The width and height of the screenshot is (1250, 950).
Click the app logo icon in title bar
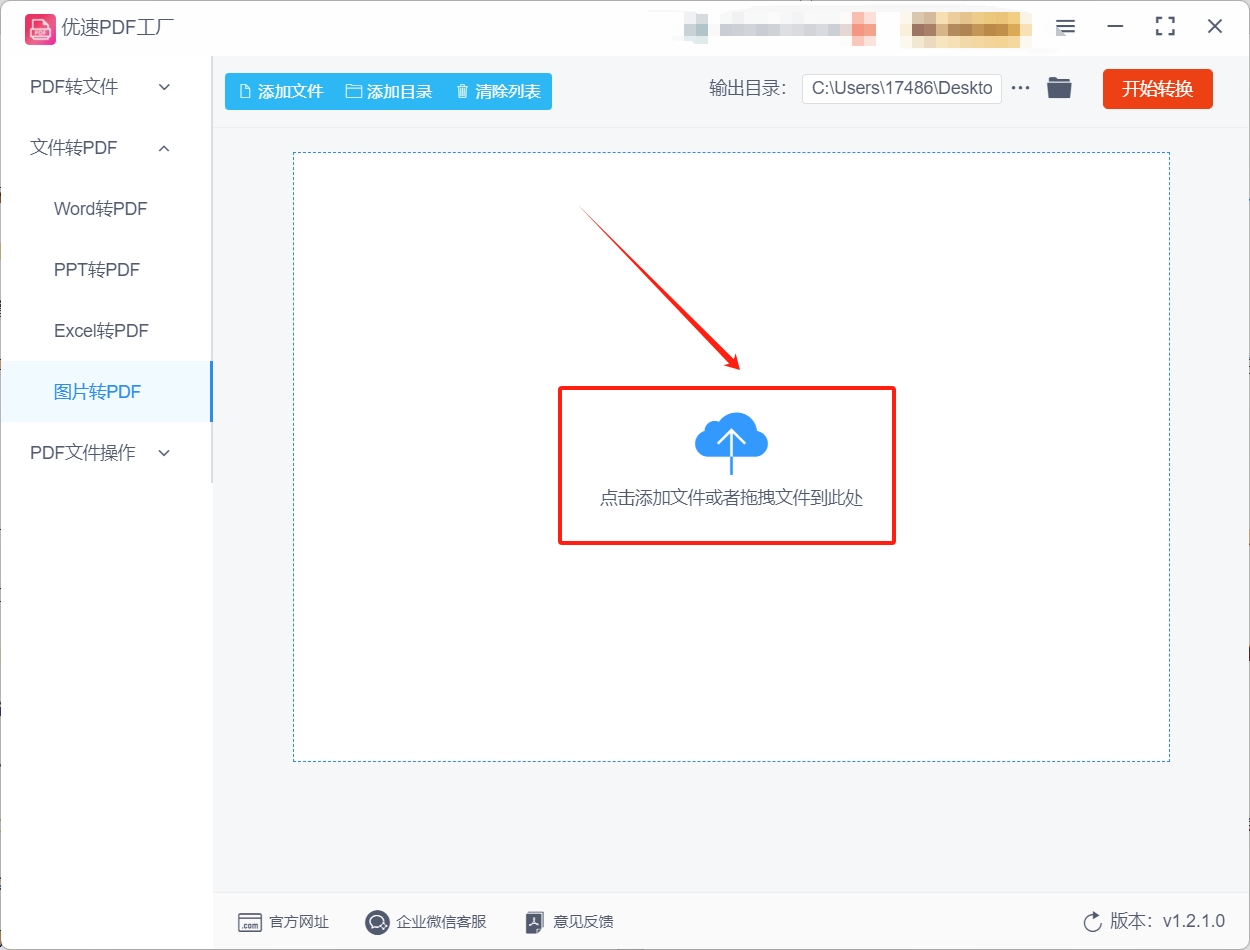pyautogui.click(x=40, y=28)
